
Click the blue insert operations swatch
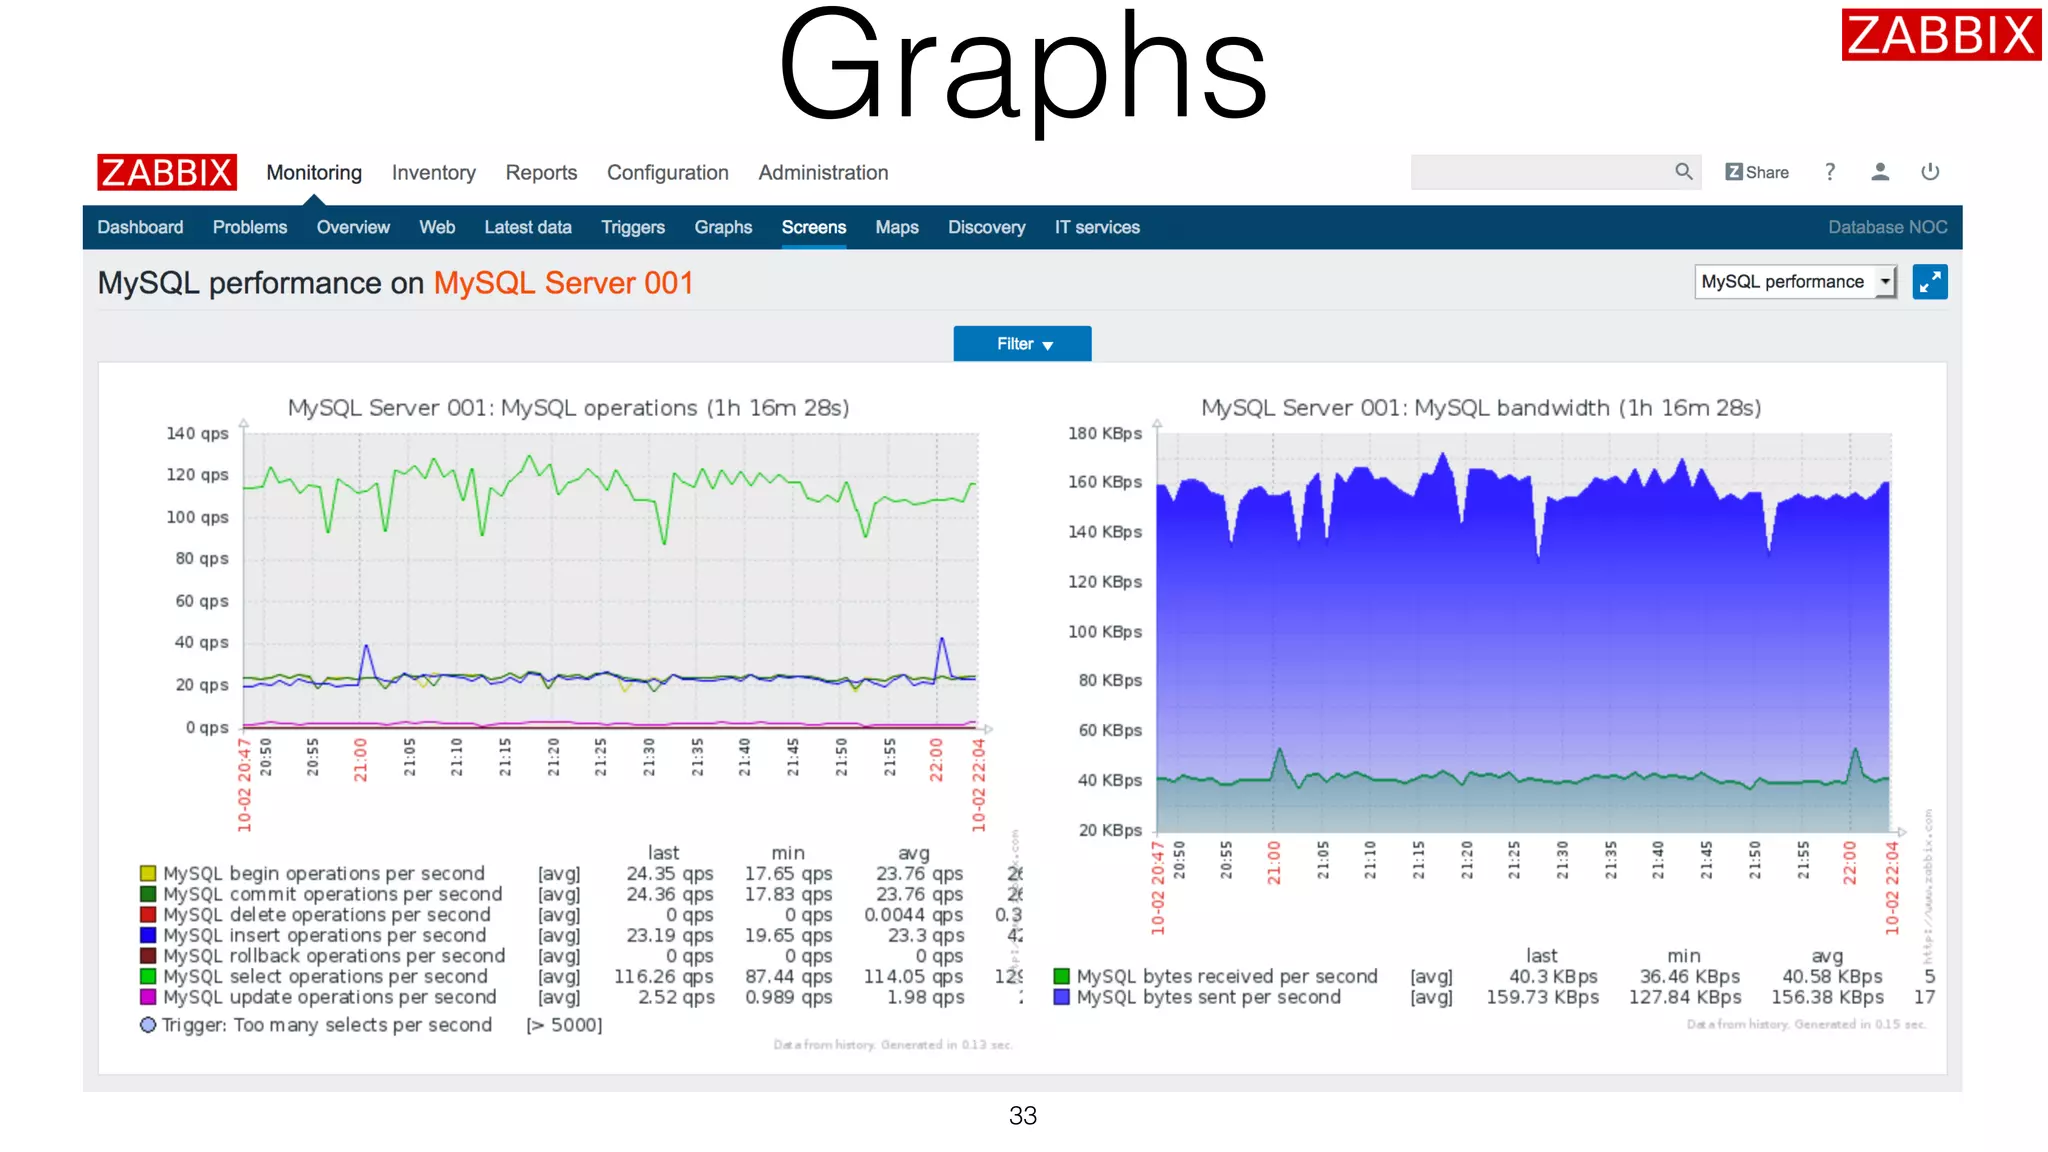pyautogui.click(x=148, y=935)
